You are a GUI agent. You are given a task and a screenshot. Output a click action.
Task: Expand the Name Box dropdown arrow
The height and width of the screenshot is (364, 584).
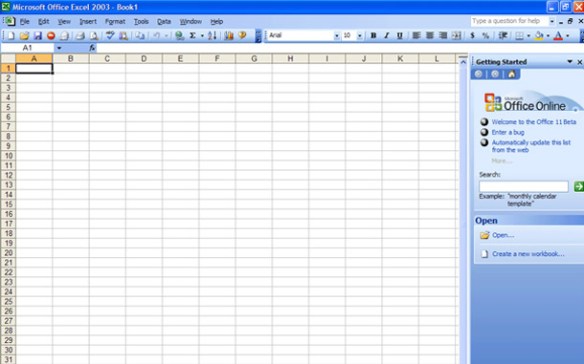click(x=59, y=48)
